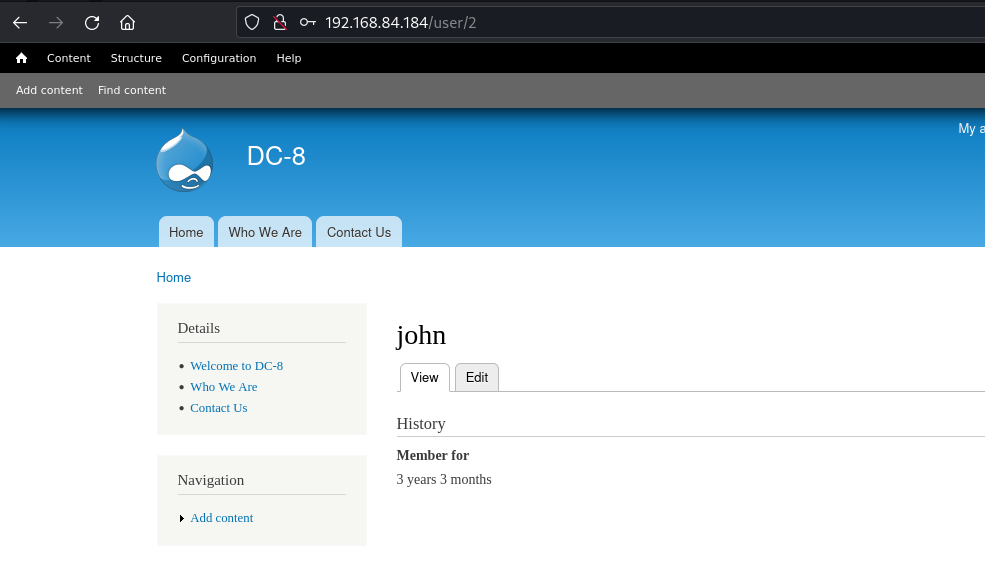Click the shield tracking protection icon
985x585 pixels.
click(x=252, y=23)
